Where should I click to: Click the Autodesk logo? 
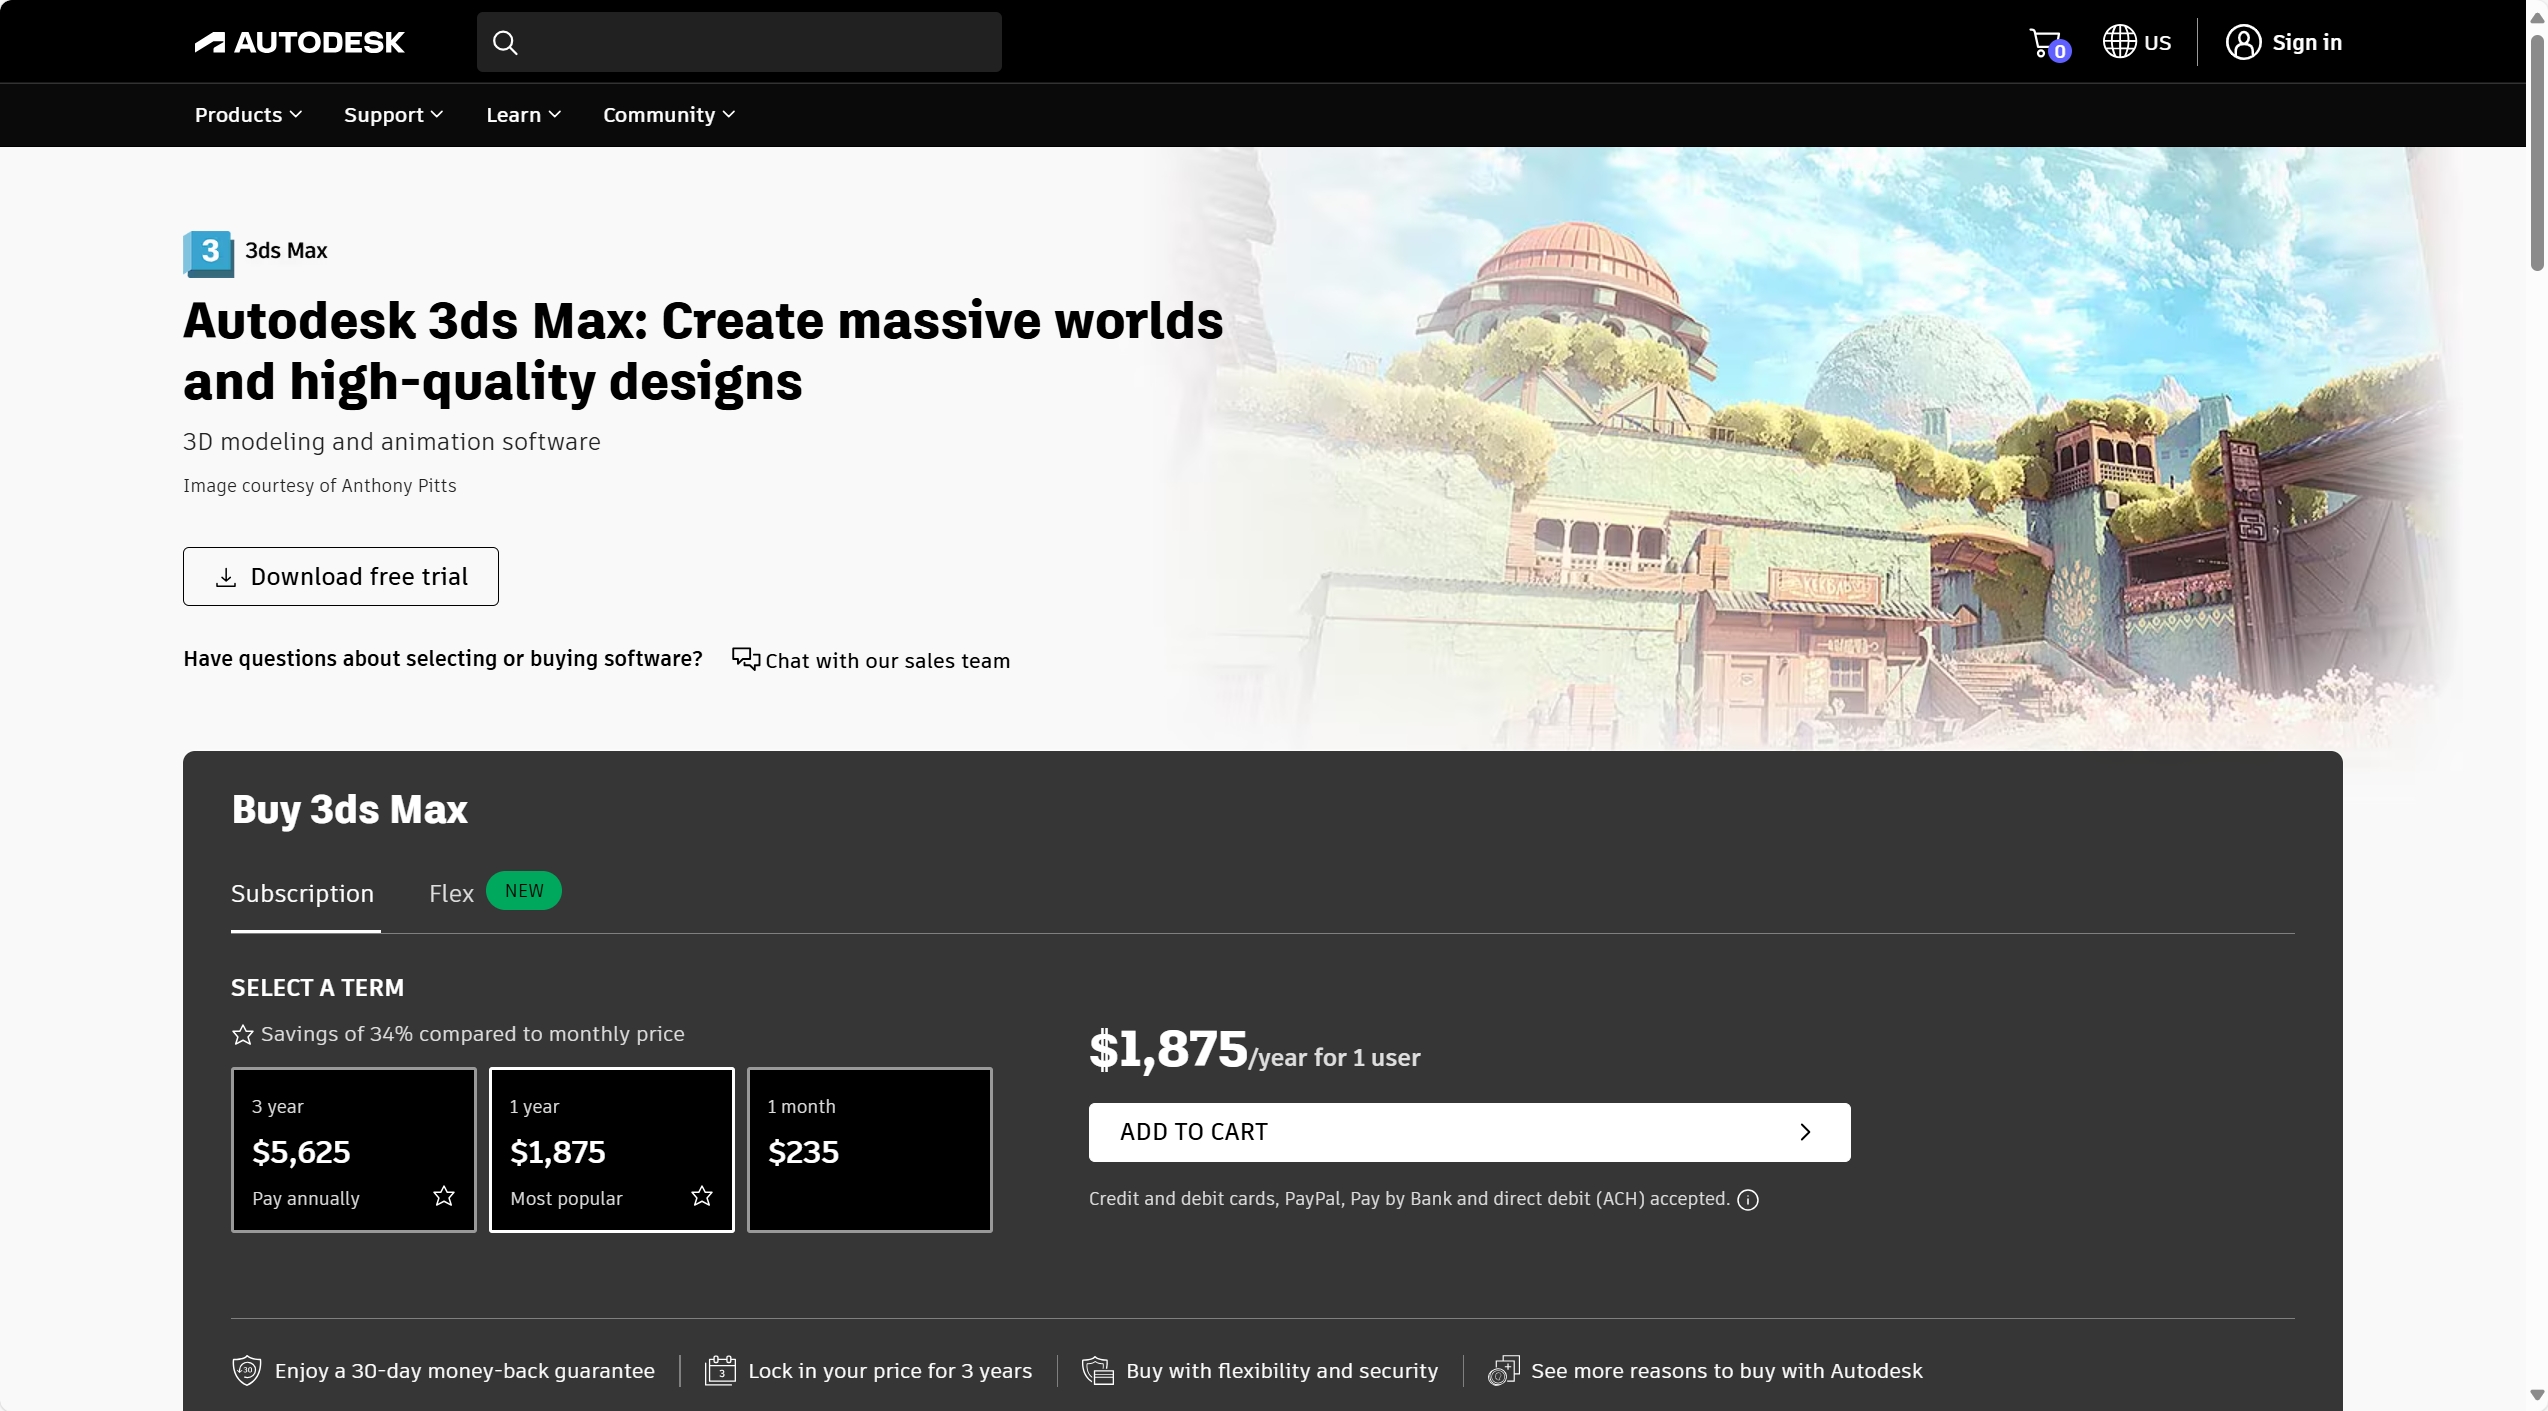(x=299, y=42)
